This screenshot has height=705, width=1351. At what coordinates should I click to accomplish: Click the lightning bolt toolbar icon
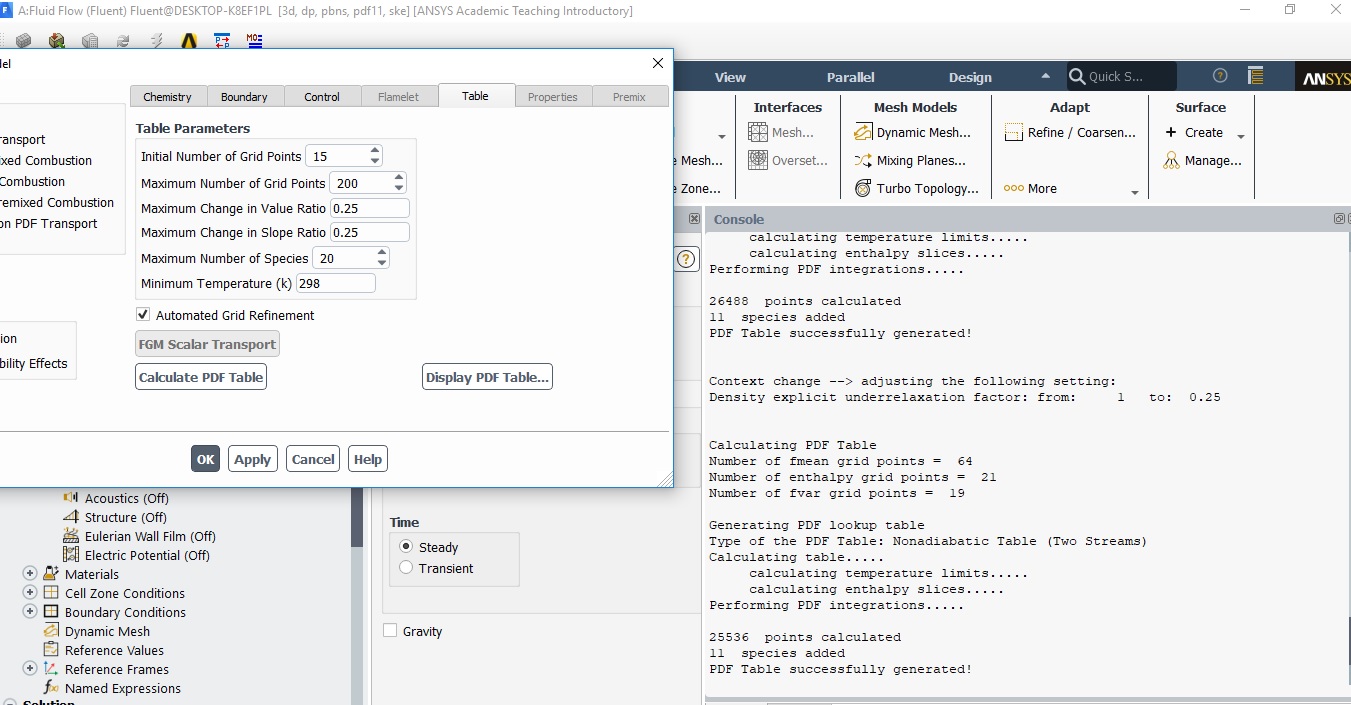coord(156,41)
